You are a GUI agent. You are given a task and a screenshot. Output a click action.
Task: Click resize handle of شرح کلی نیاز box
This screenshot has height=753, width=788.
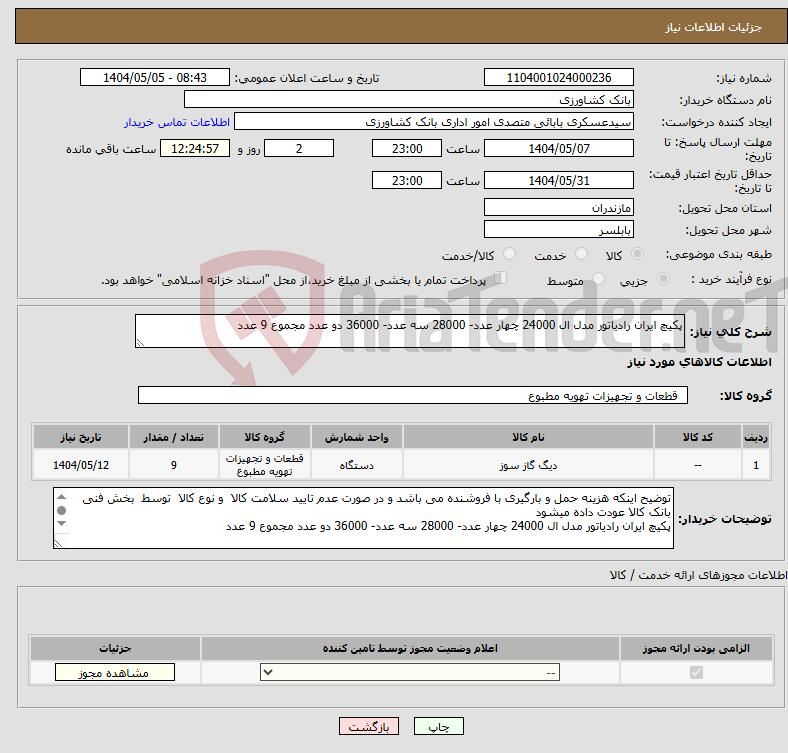pos(141,343)
